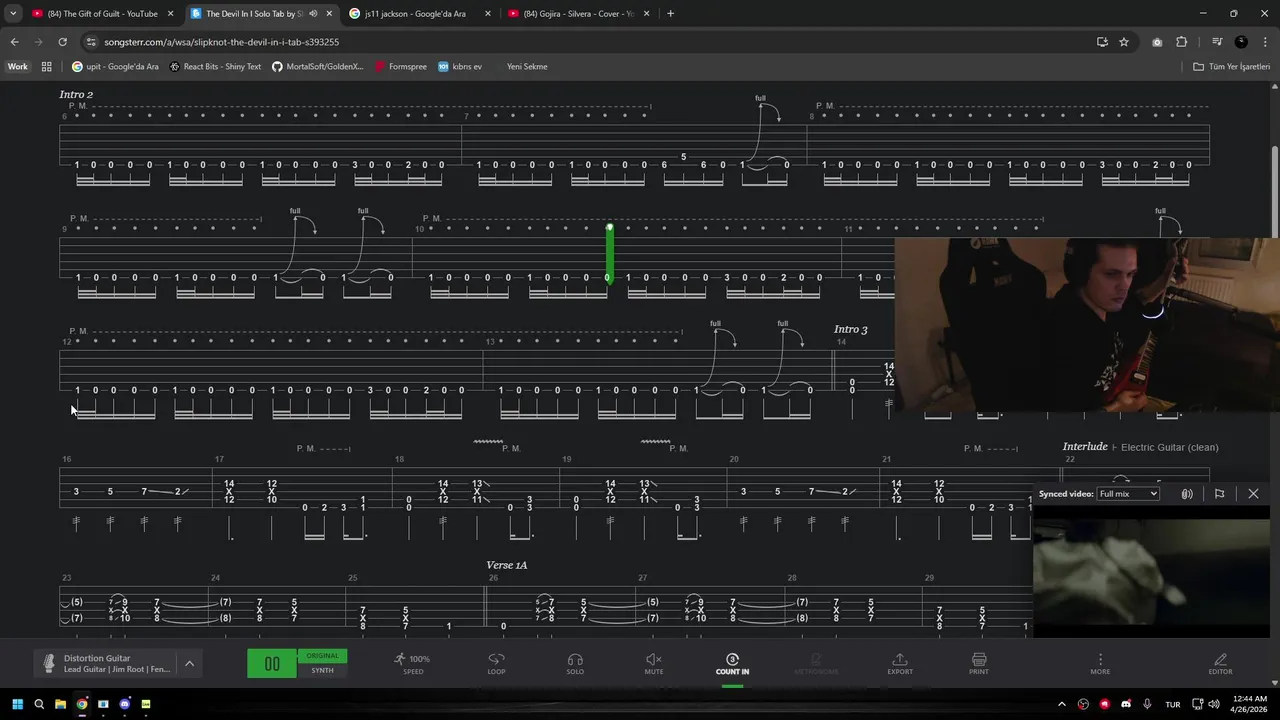Switch to Gojira Silvera Cover tab

pyautogui.click(x=578, y=14)
